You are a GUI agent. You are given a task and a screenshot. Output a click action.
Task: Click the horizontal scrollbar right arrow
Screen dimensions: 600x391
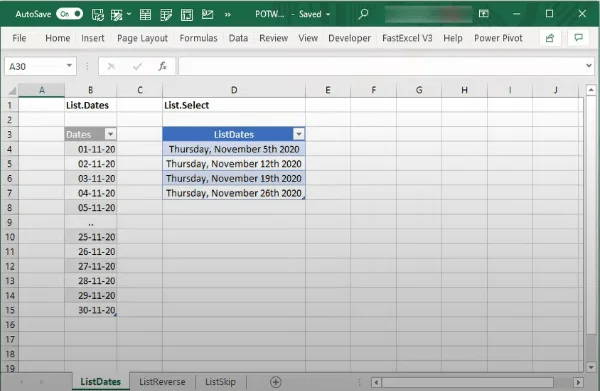point(578,382)
